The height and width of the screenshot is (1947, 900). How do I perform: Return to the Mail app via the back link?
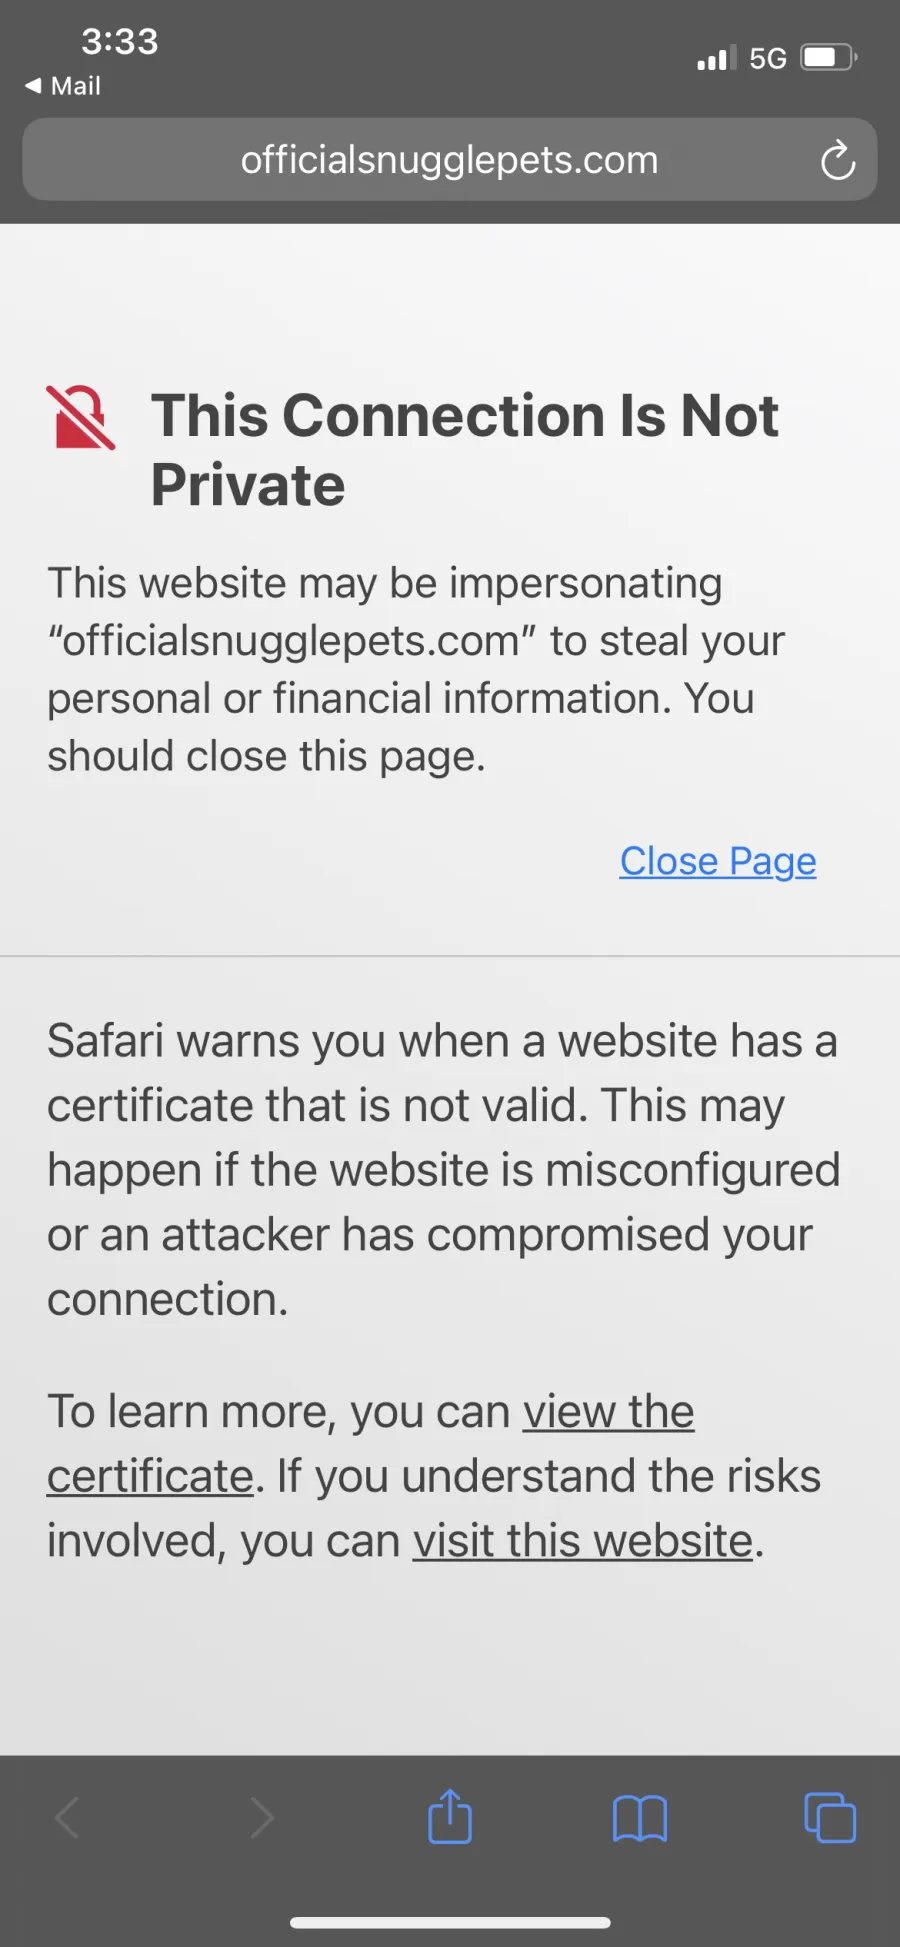click(x=63, y=86)
